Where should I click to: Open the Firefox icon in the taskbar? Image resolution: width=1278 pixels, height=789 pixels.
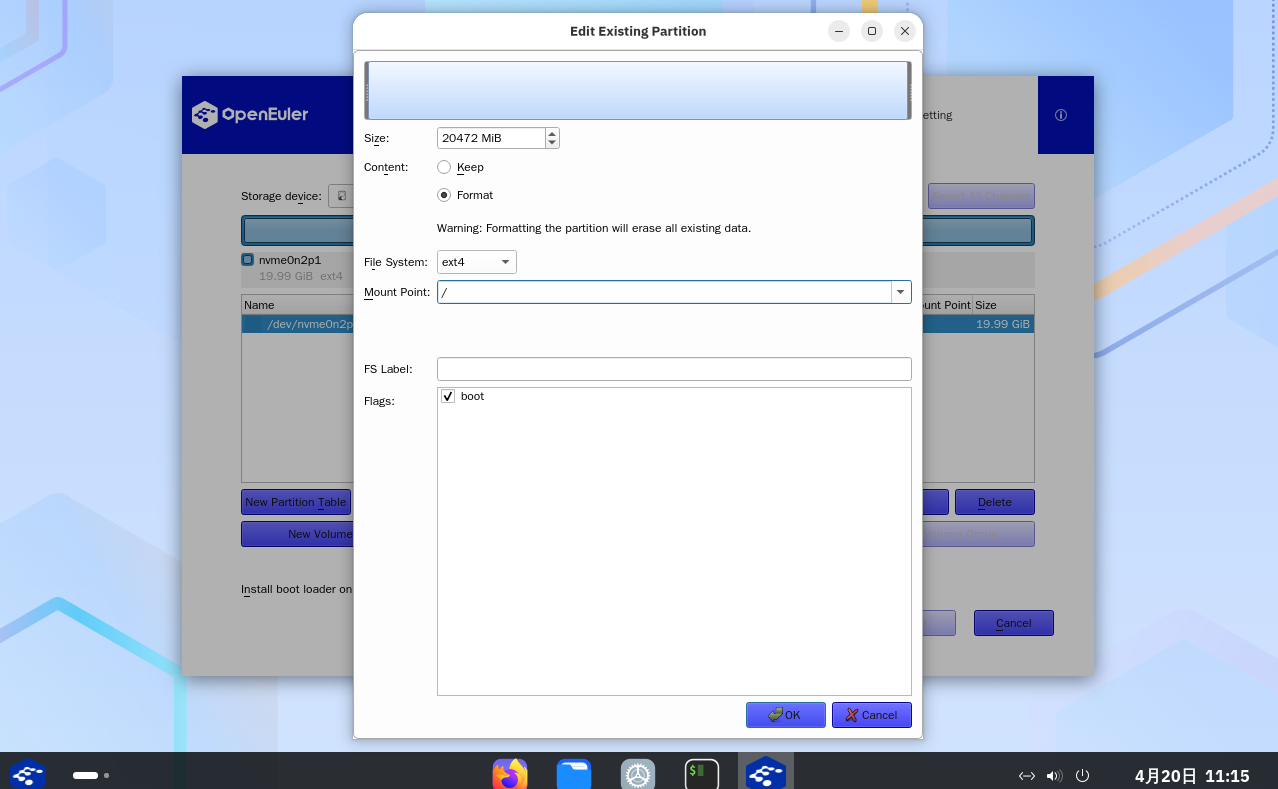510,775
